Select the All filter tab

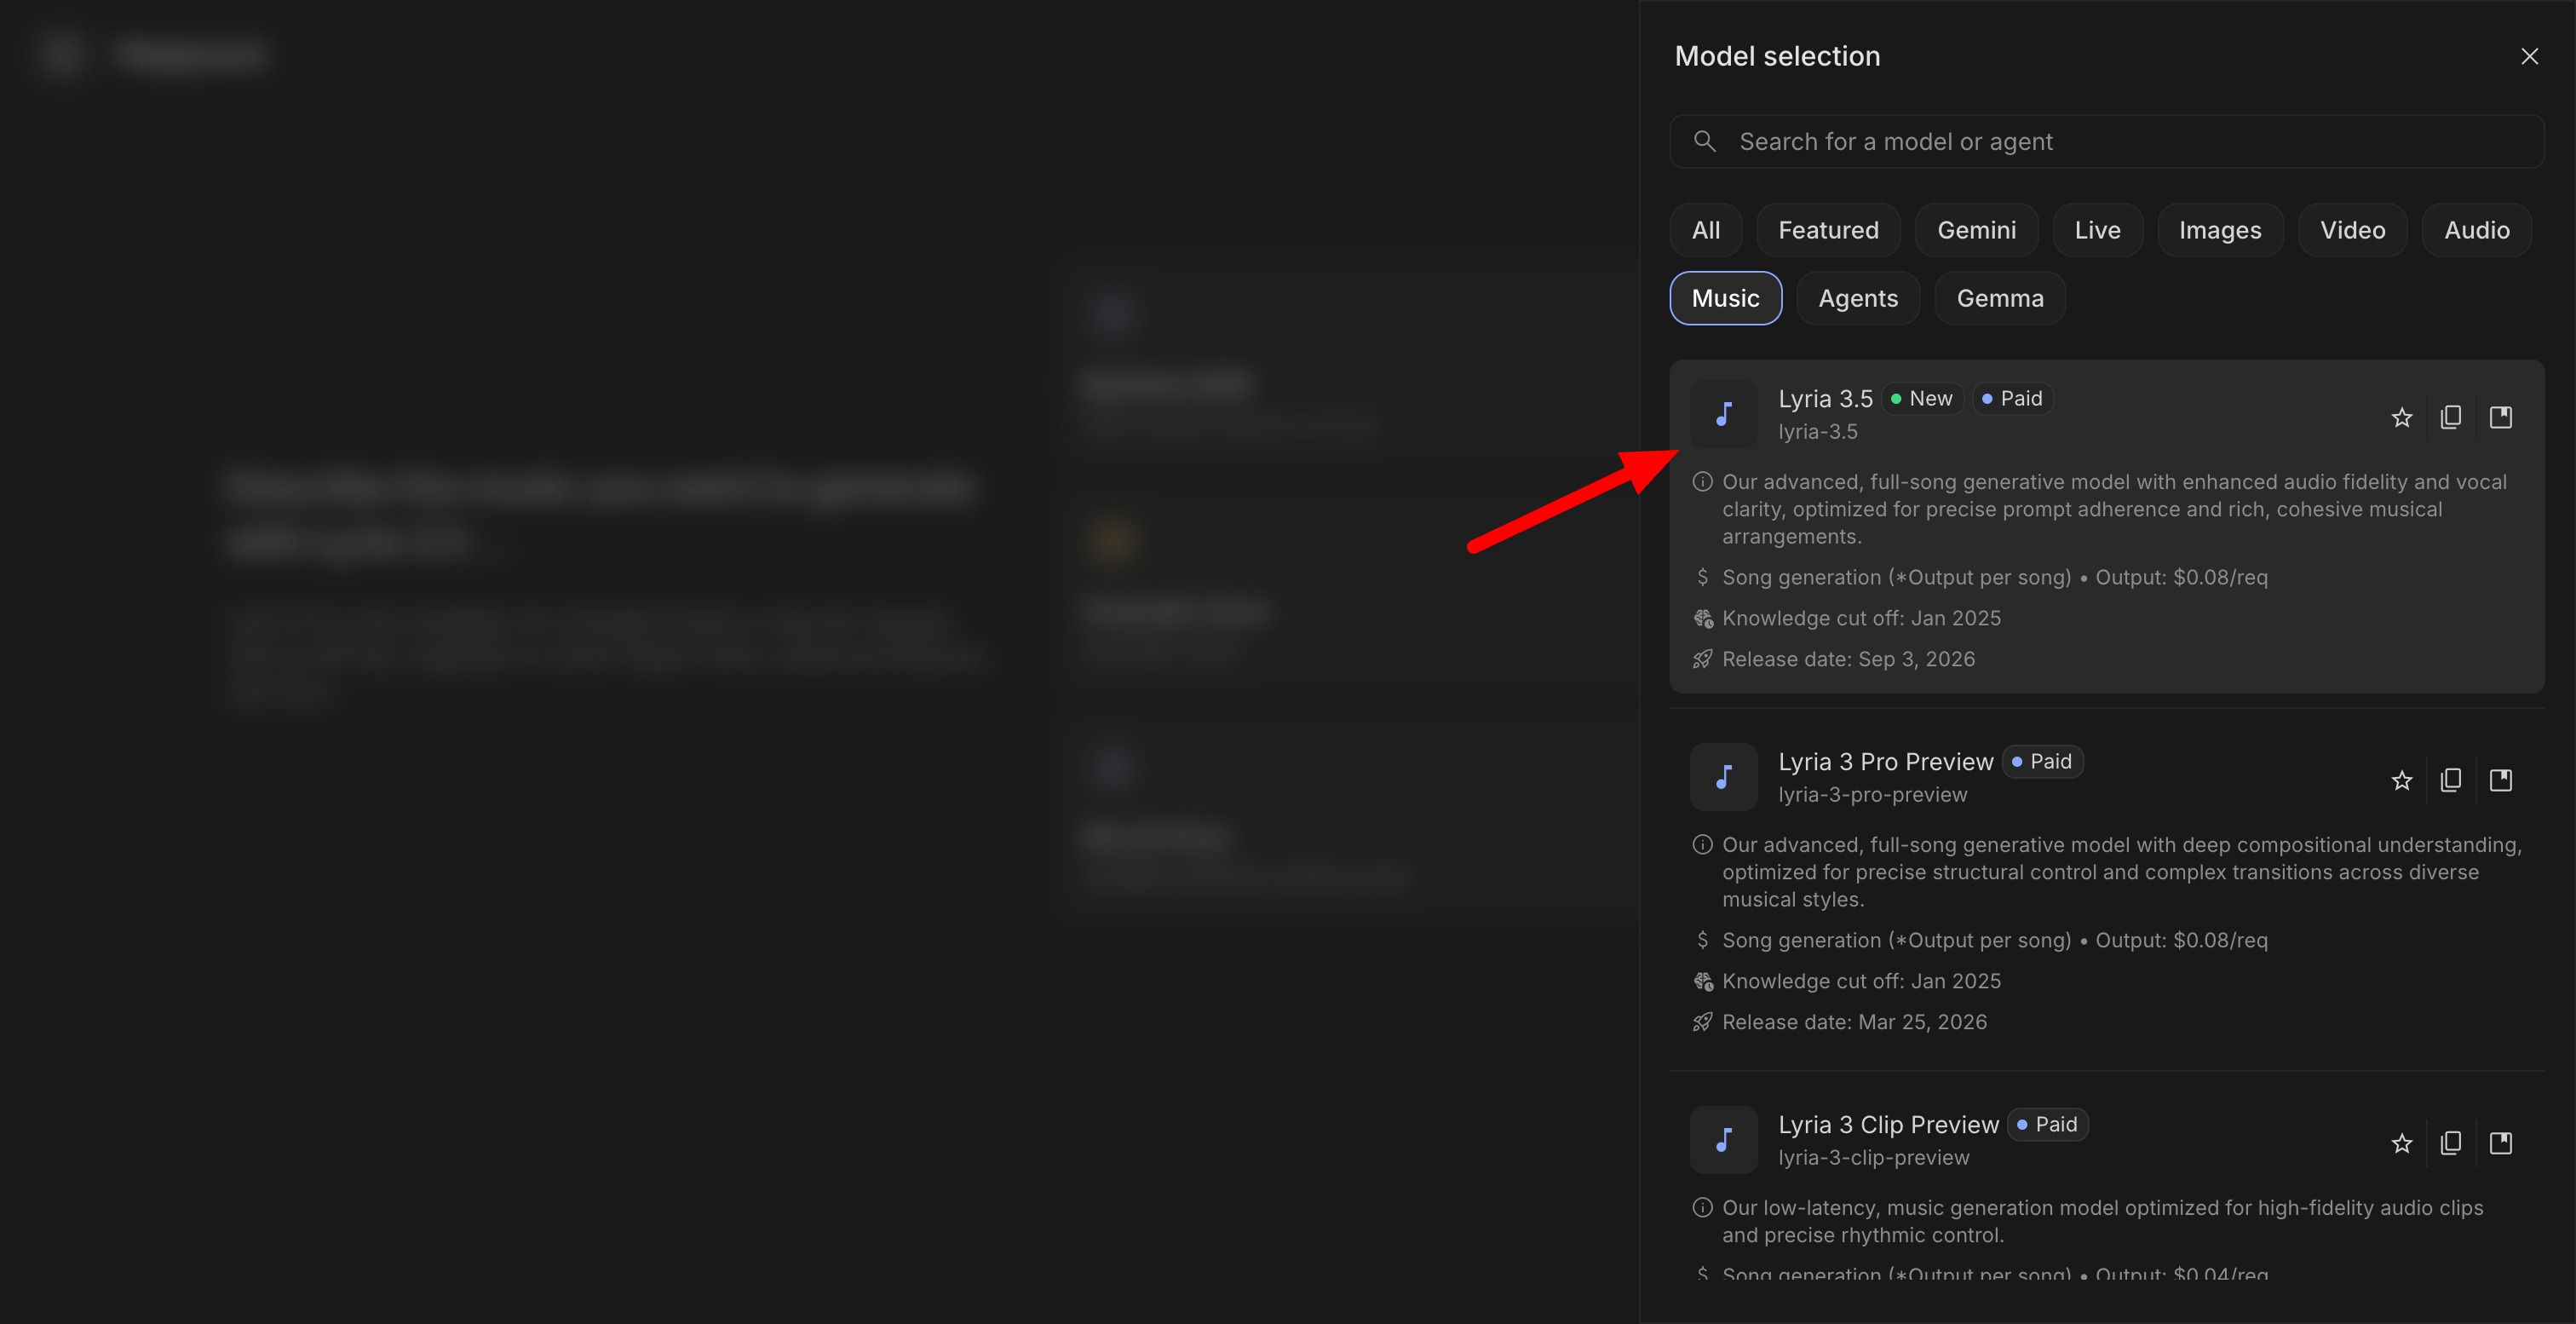click(1706, 230)
